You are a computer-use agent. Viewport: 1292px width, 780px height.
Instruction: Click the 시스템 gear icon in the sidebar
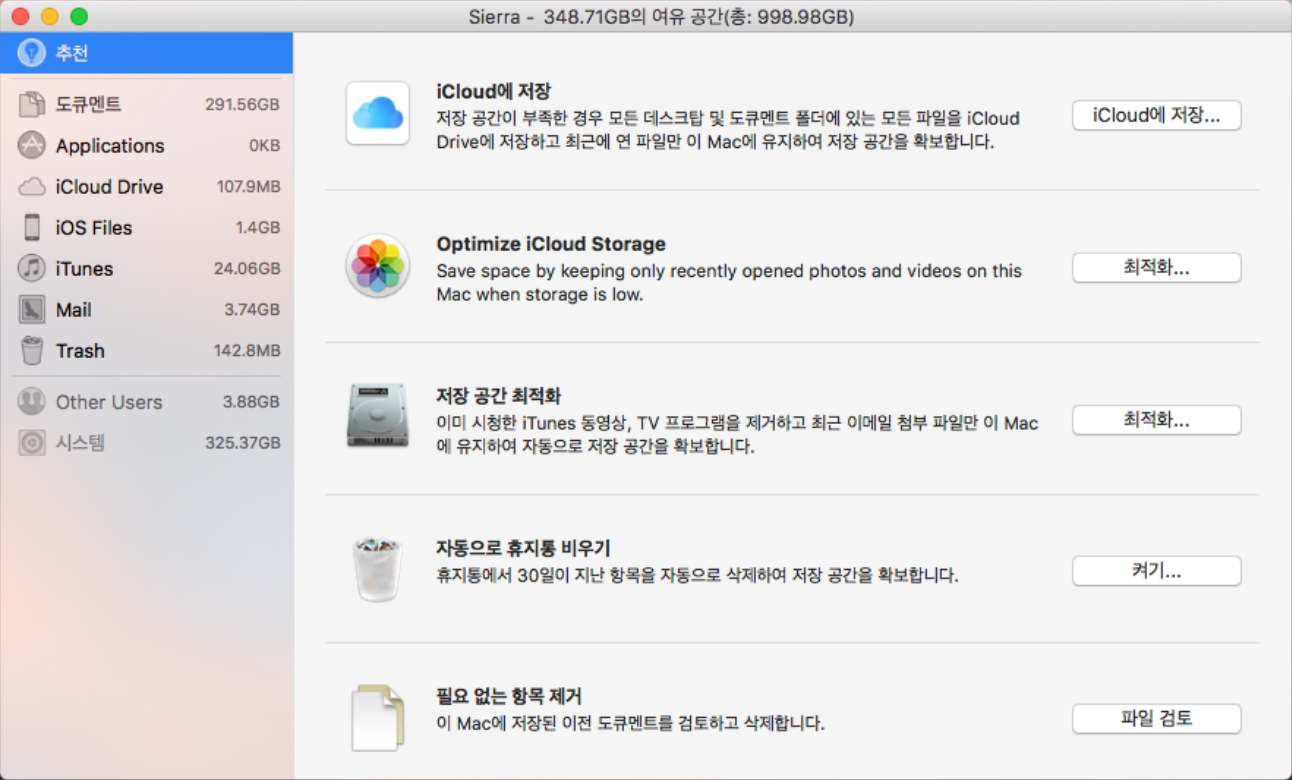click(x=32, y=443)
